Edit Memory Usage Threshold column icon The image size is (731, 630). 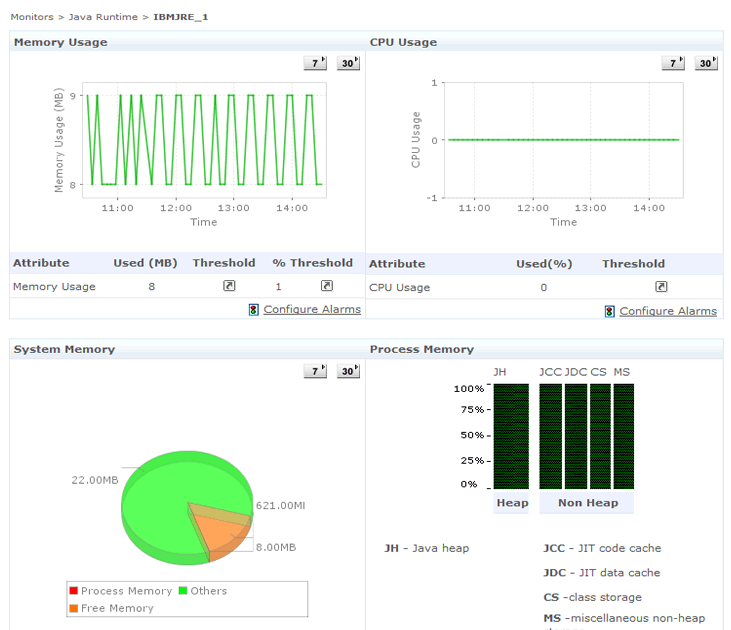(229, 286)
